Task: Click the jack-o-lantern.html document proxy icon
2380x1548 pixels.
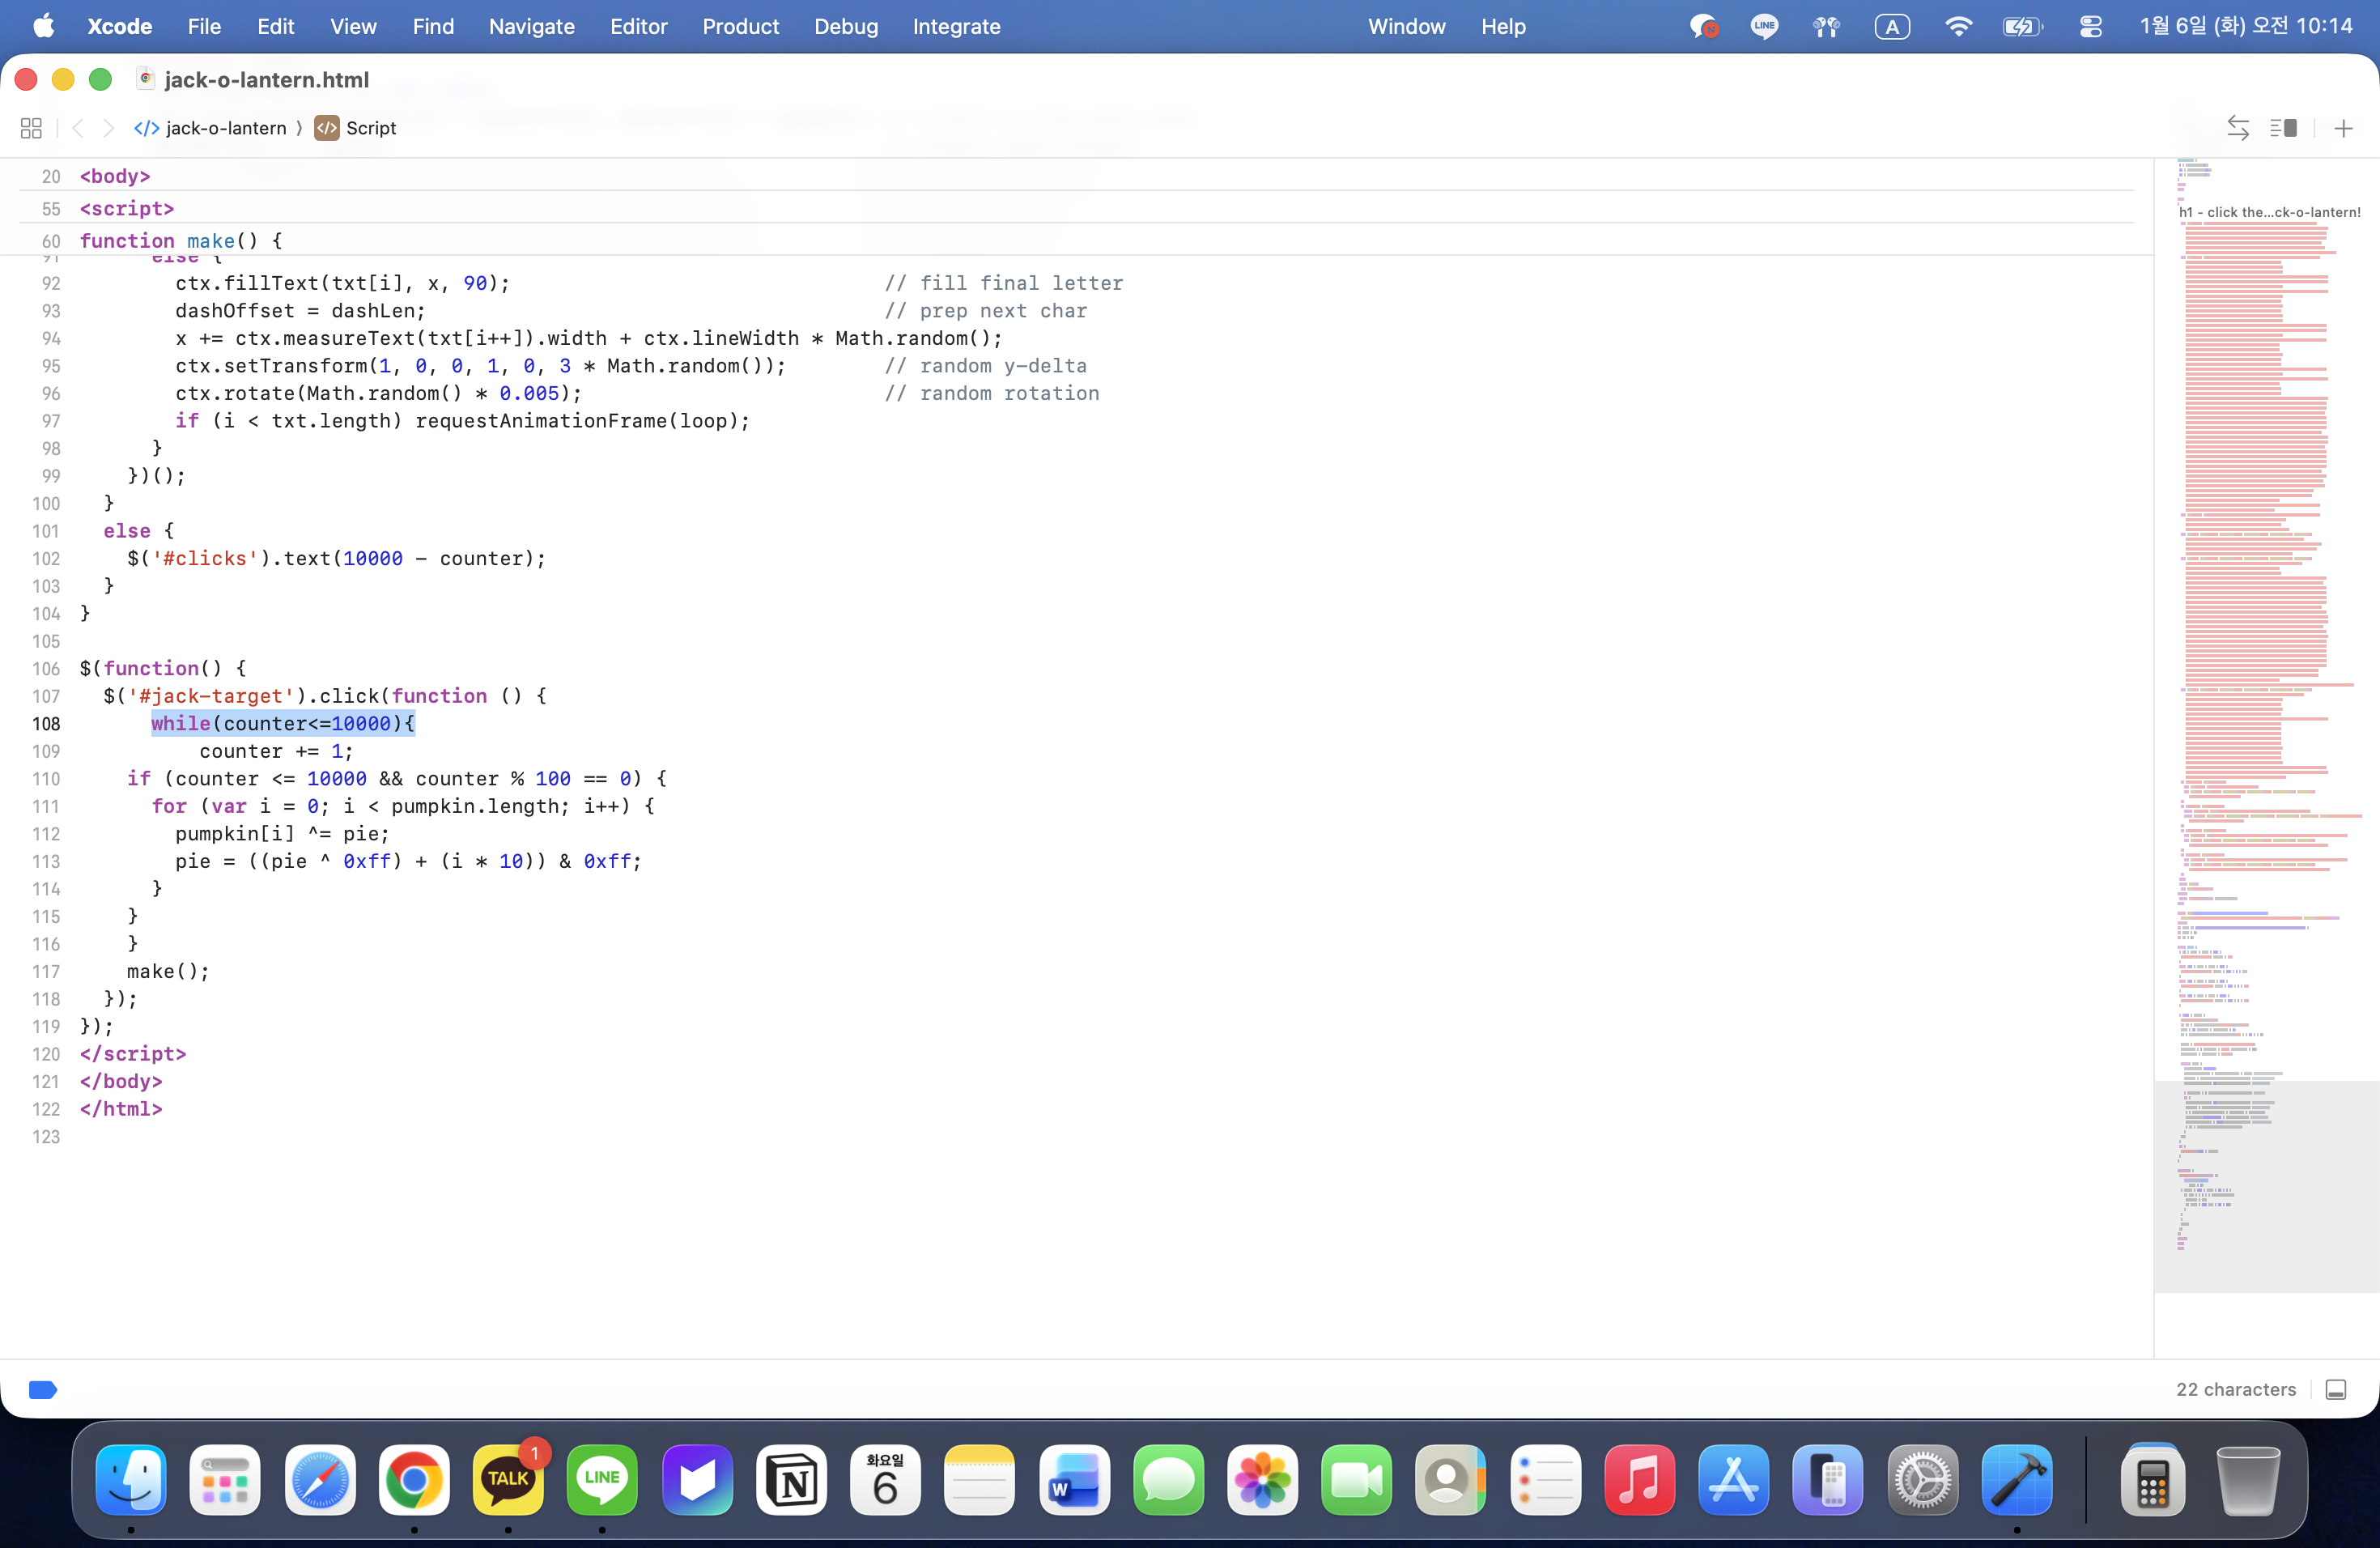Action: pyautogui.click(x=146, y=79)
